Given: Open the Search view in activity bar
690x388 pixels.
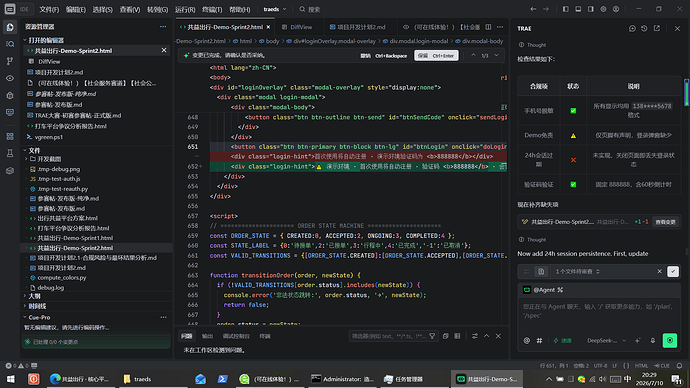Looking at the screenshot, I should coord(10,44).
